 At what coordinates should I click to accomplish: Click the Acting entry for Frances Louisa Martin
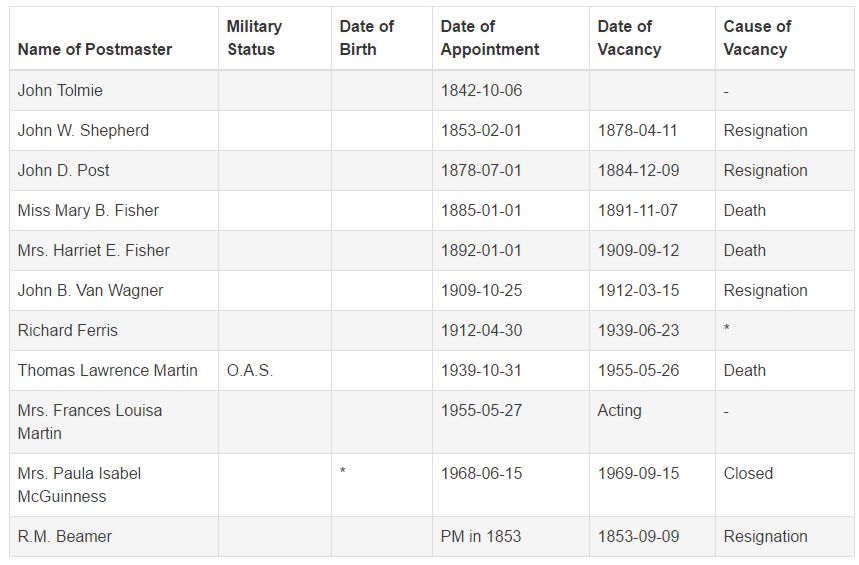pos(619,410)
